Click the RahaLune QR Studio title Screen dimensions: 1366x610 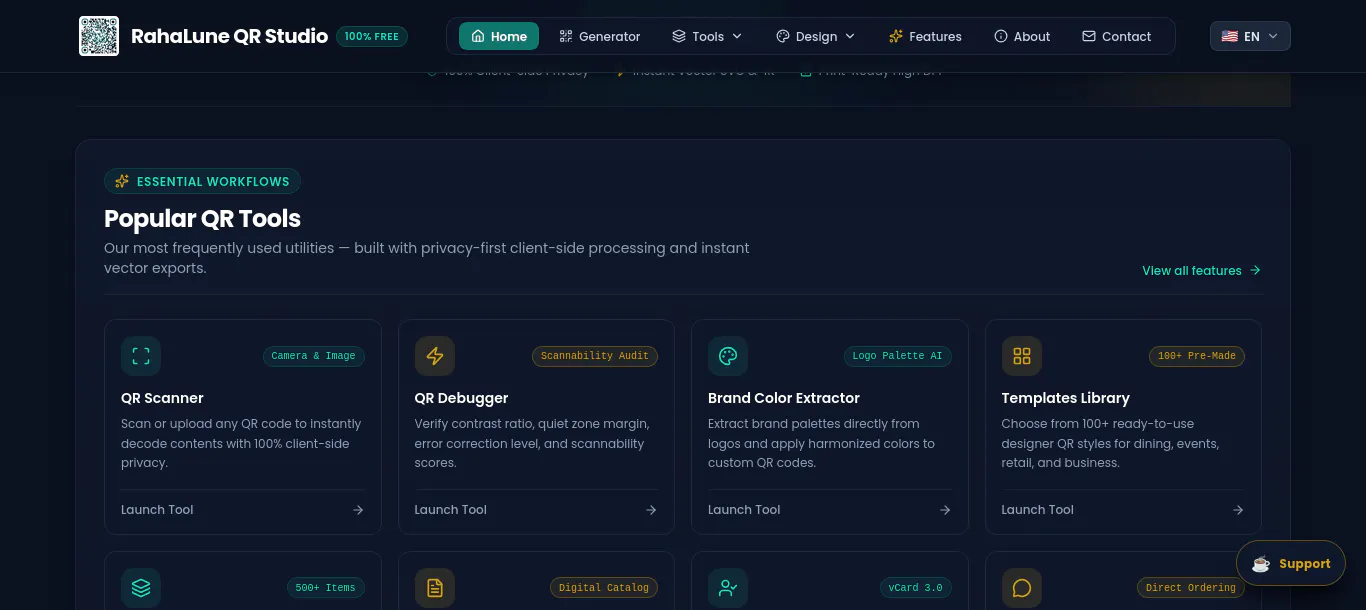click(x=229, y=36)
